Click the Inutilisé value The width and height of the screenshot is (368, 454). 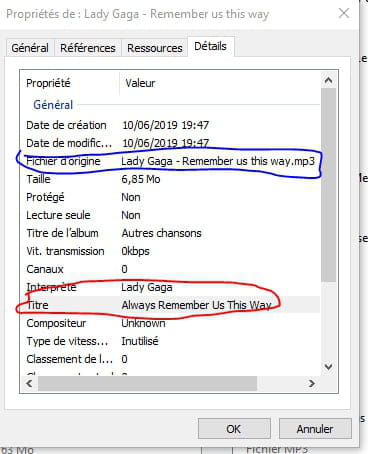(x=140, y=341)
